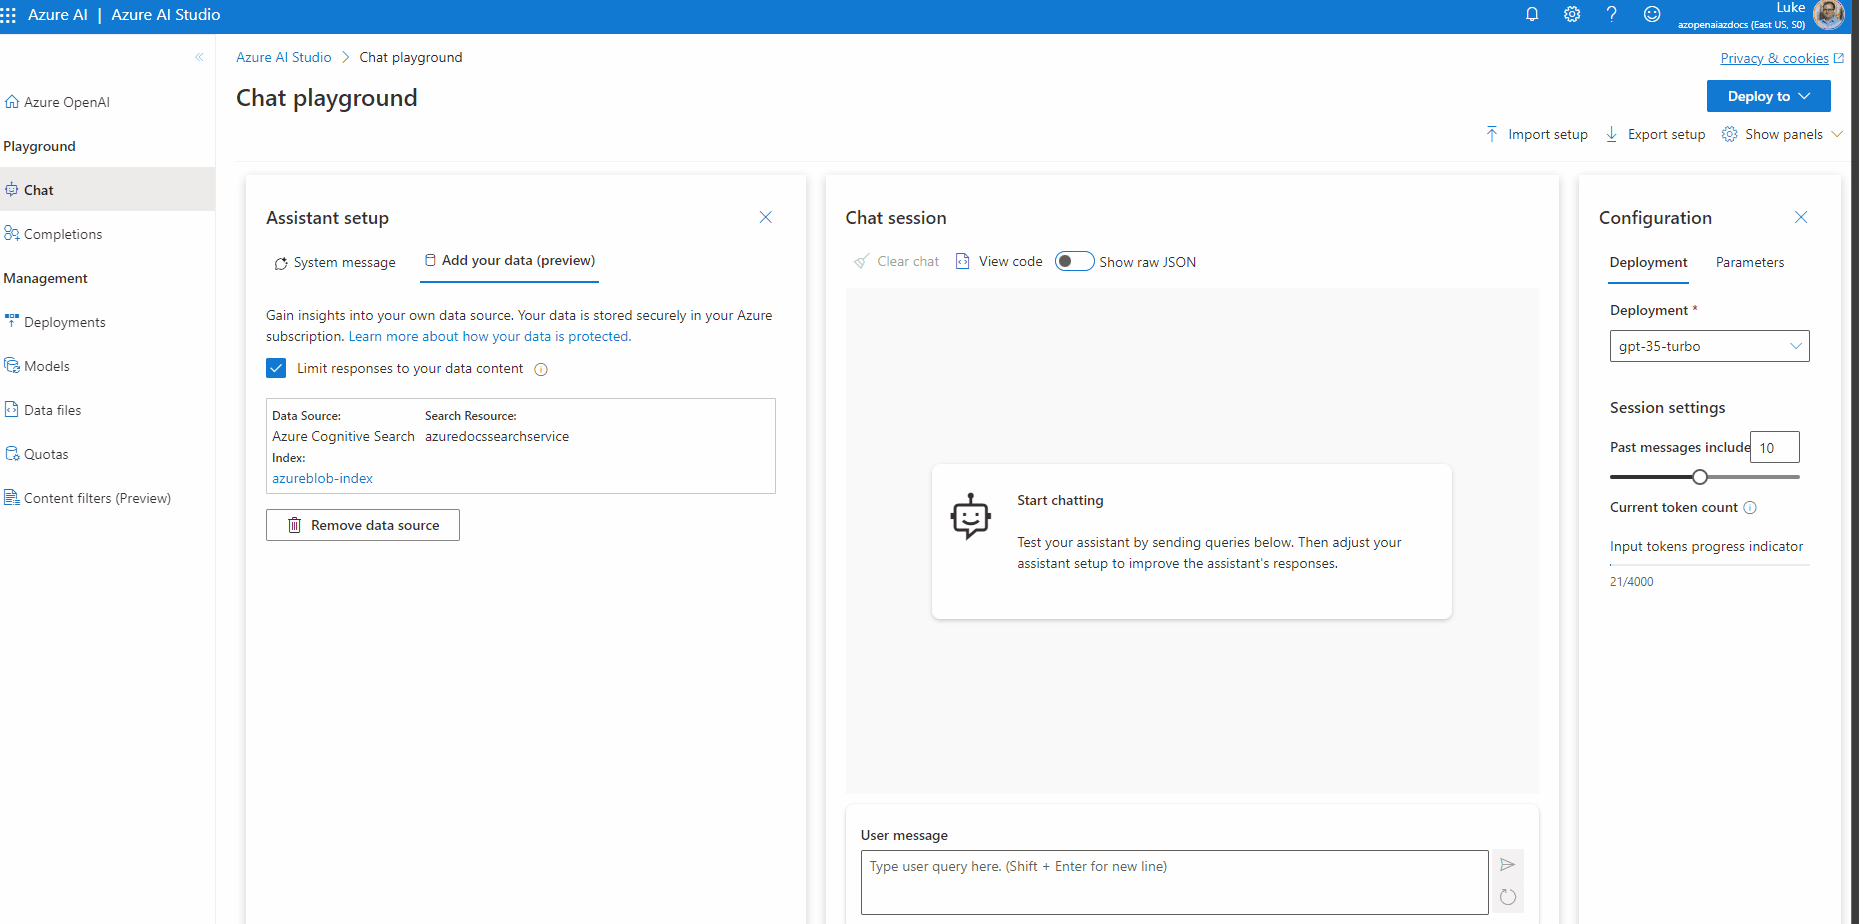Click Import setup
The image size is (1859, 924).
click(x=1537, y=134)
